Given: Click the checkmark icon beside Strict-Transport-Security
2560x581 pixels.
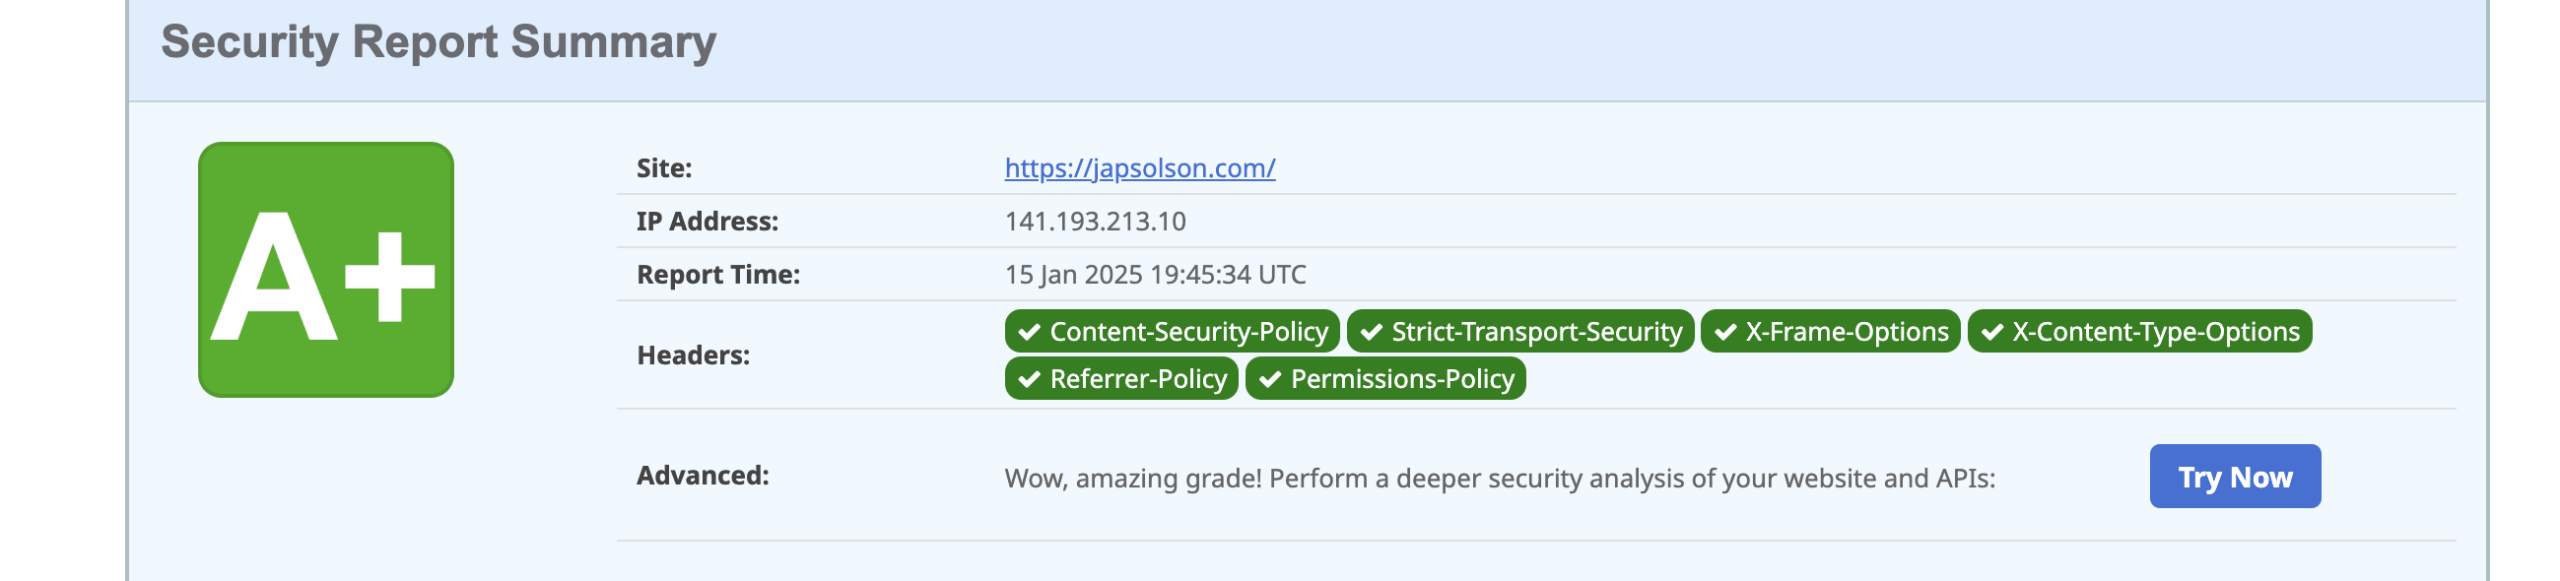Looking at the screenshot, I should 1371,332.
